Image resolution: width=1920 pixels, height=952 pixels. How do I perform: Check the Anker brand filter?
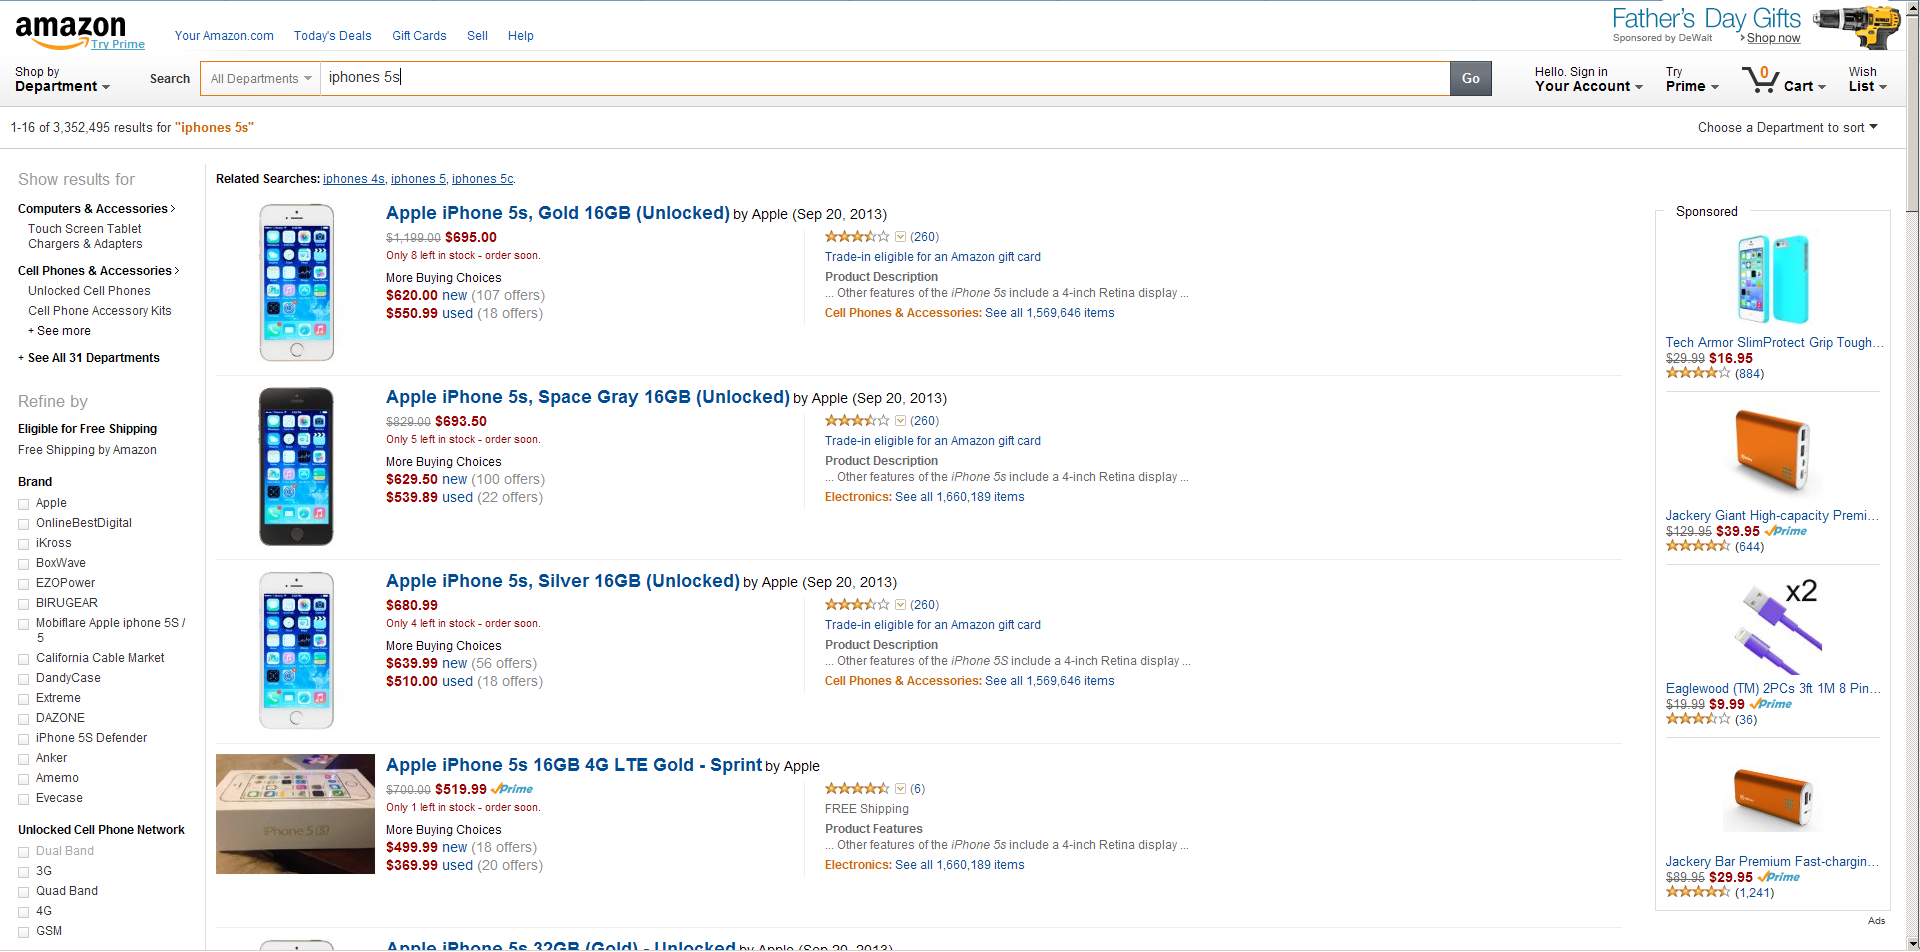[x=24, y=759]
